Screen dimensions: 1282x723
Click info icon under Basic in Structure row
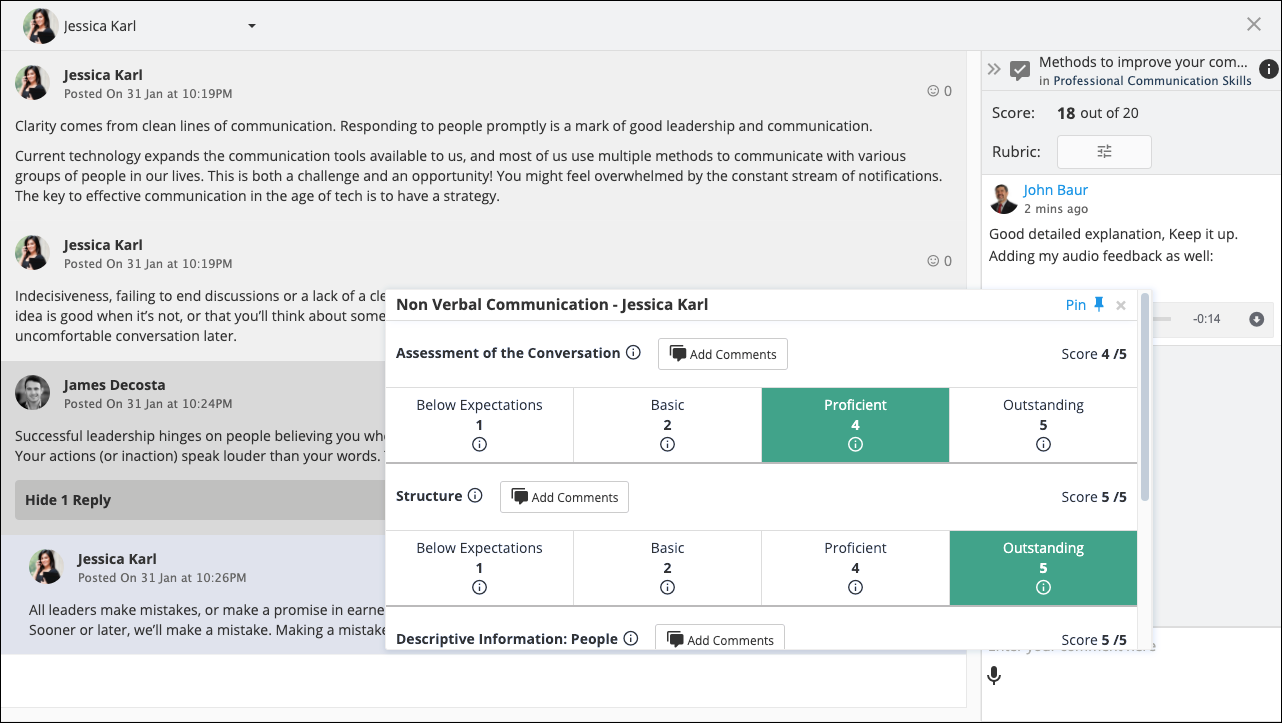[667, 588]
